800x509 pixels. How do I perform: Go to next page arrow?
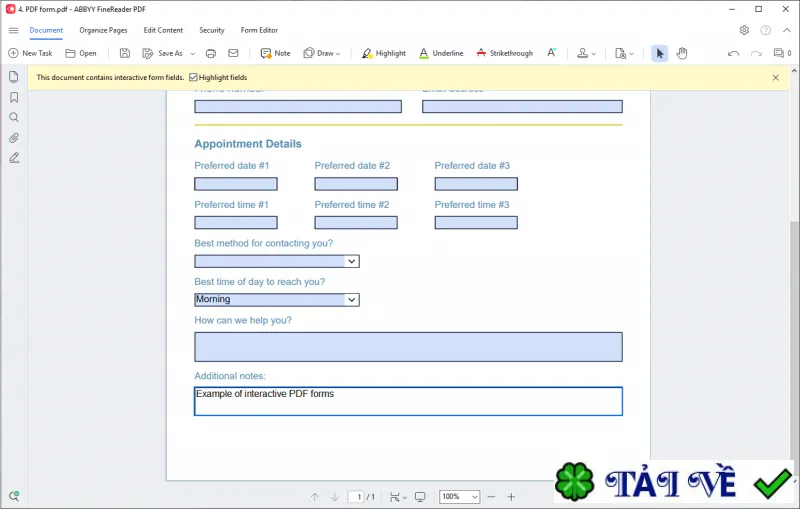tap(335, 497)
